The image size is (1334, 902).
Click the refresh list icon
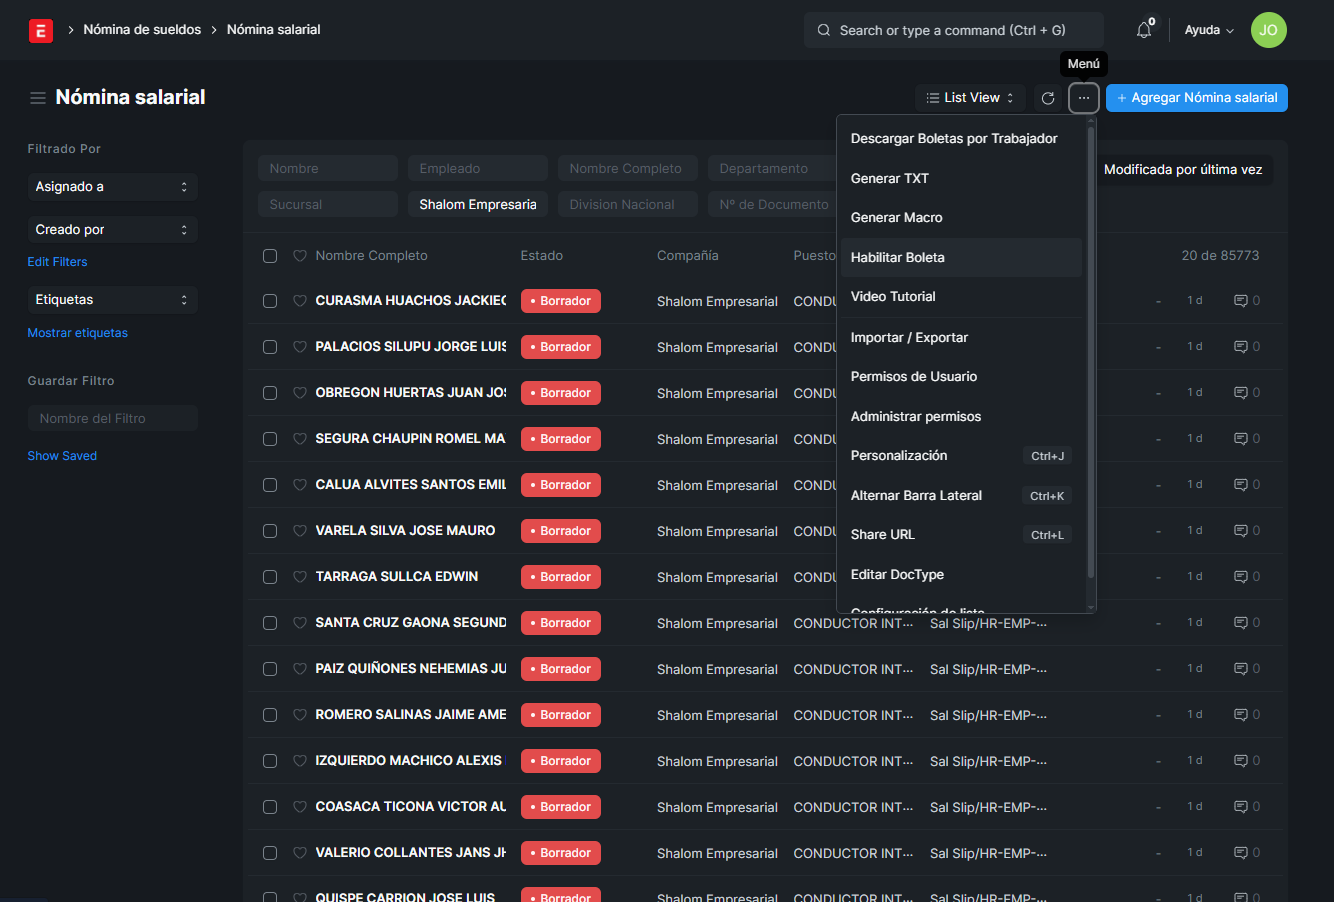point(1048,98)
